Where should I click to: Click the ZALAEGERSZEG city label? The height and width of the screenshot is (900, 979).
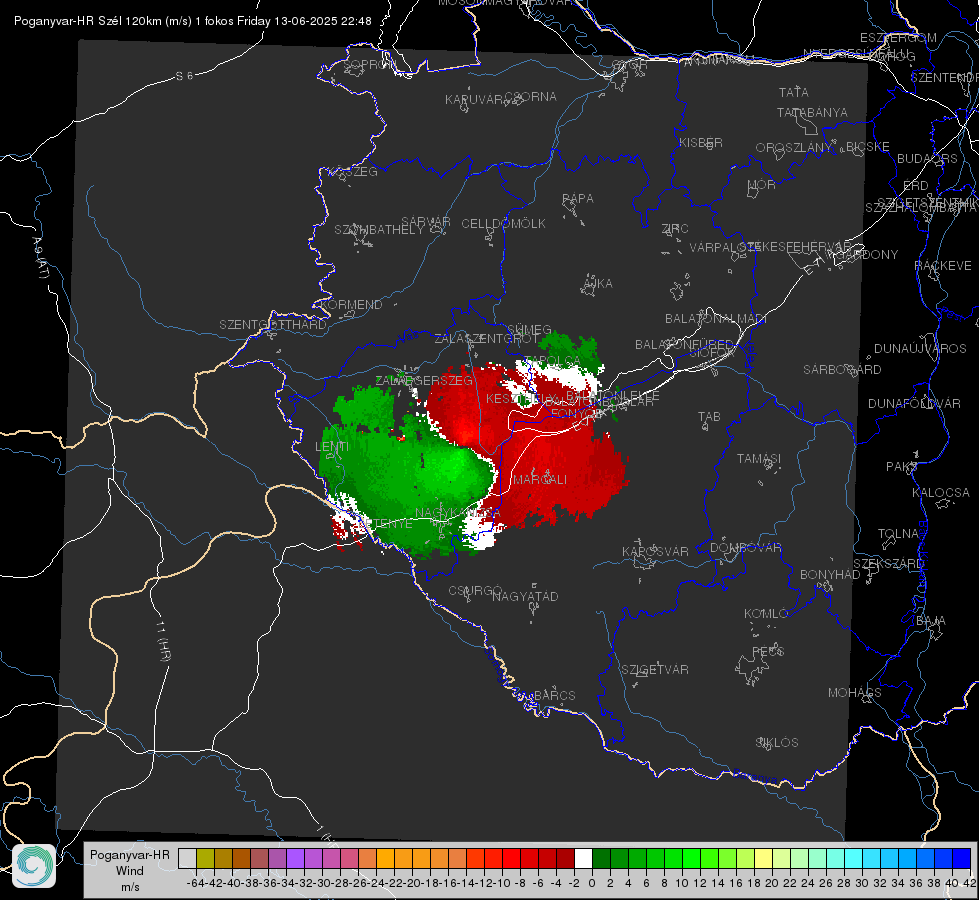[x=424, y=381]
